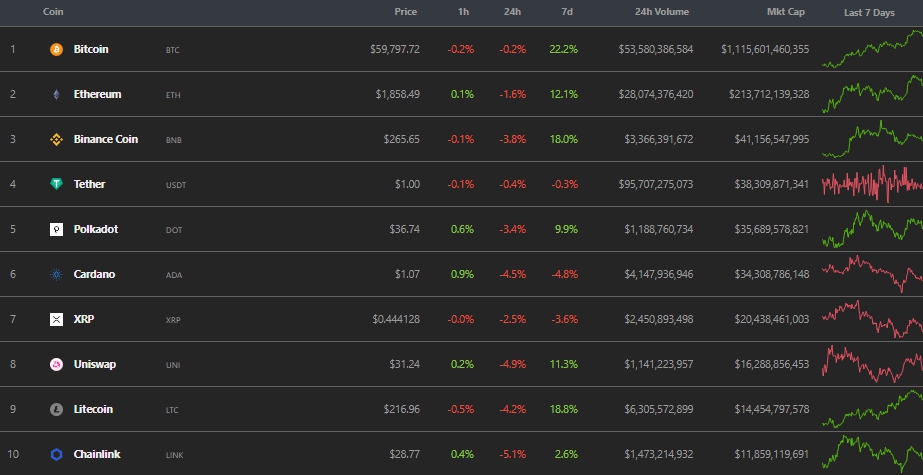
Task: Open the Ethereum coin name link
Action: [97, 94]
